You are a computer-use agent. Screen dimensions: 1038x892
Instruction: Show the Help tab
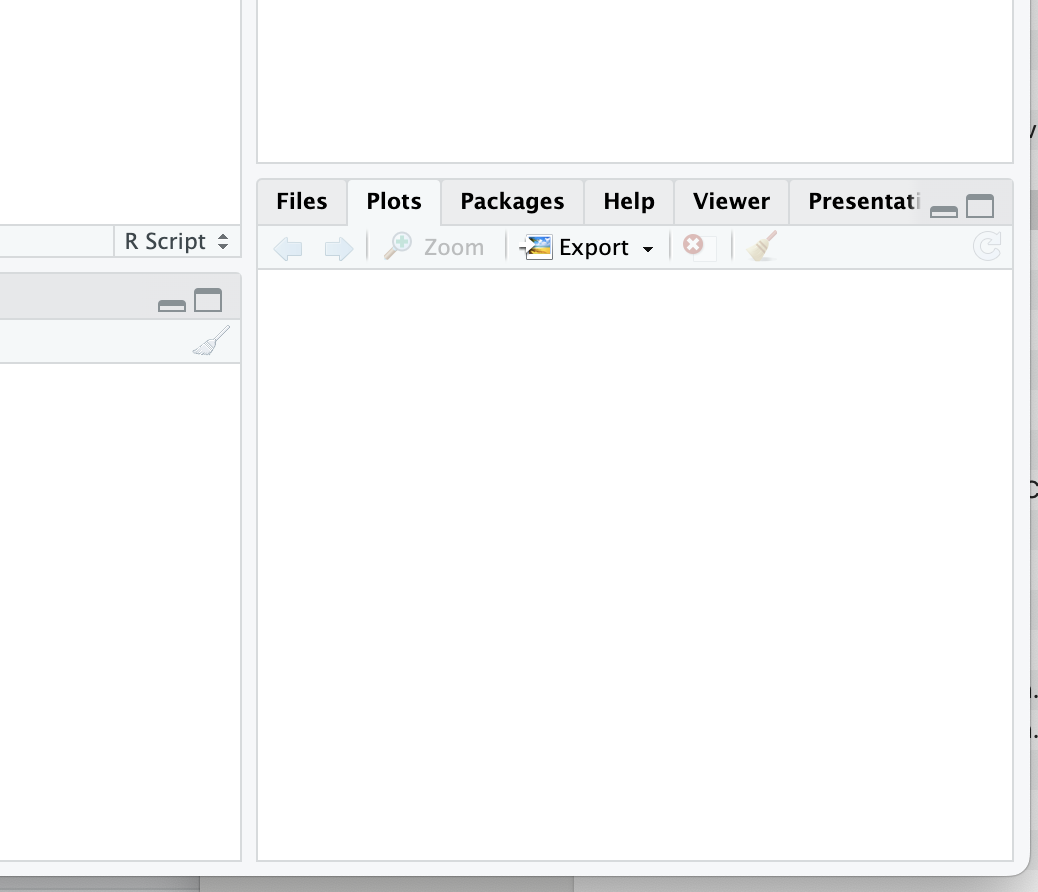pos(629,202)
